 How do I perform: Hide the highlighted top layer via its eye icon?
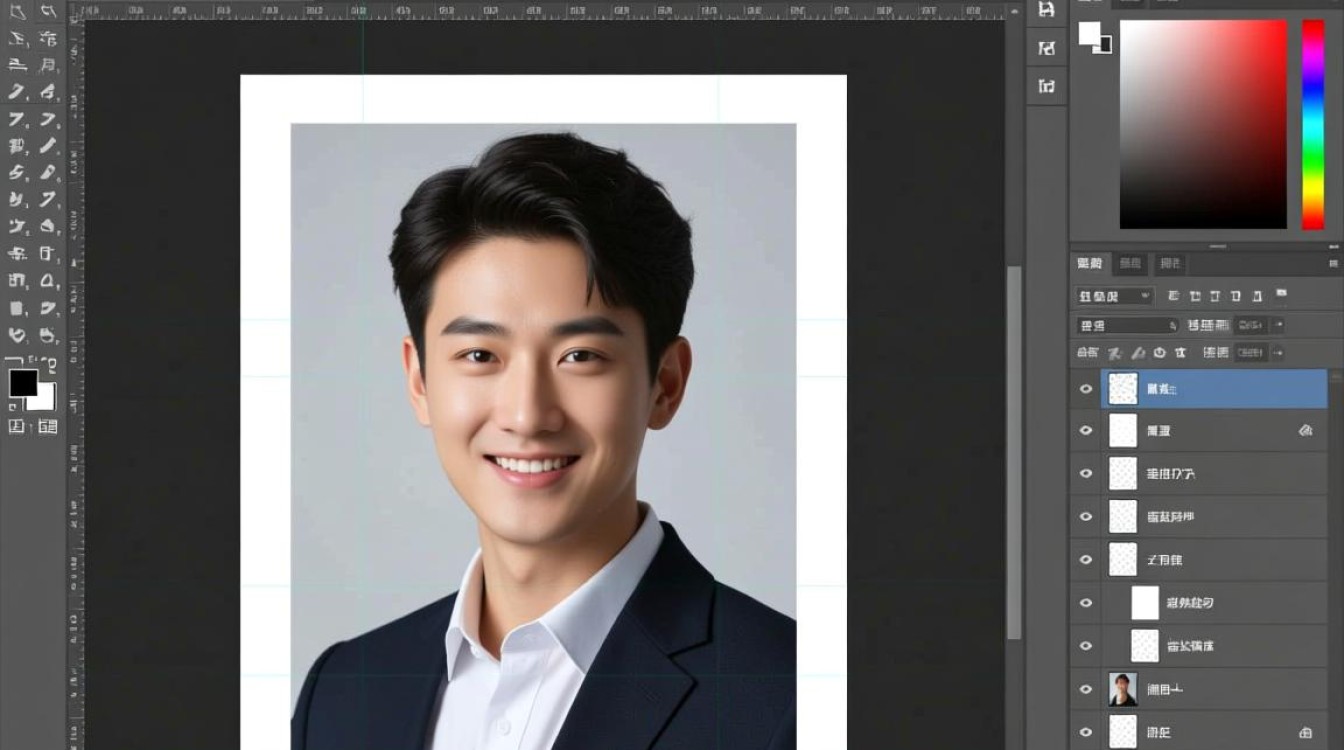point(1086,389)
